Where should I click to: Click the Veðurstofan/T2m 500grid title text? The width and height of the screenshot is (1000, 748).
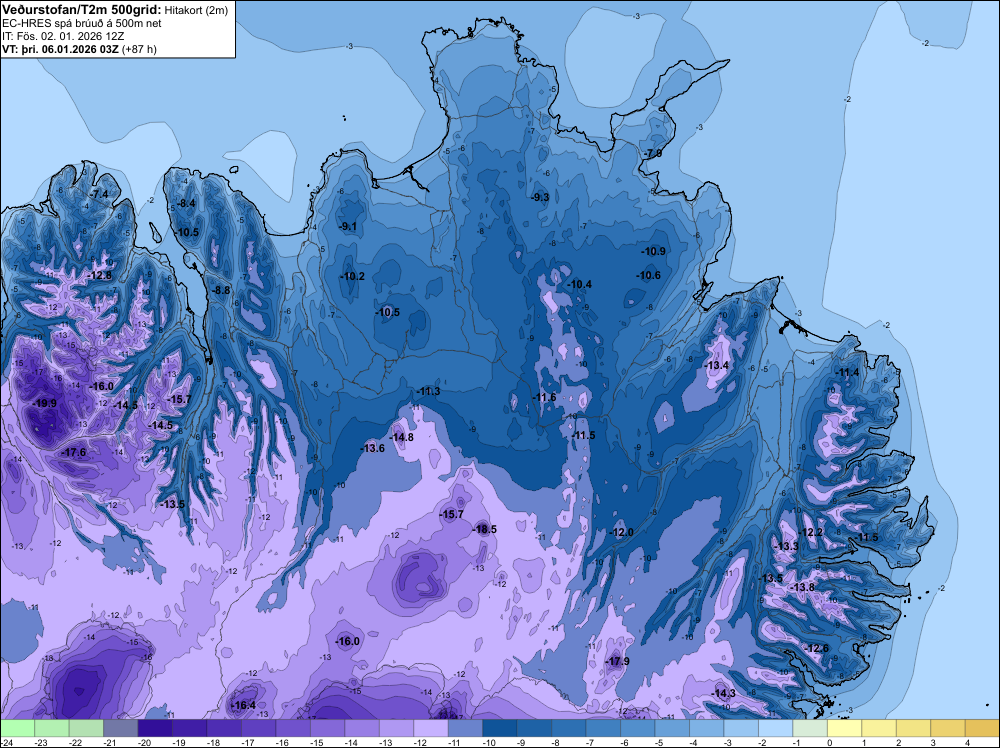[82, 10]
